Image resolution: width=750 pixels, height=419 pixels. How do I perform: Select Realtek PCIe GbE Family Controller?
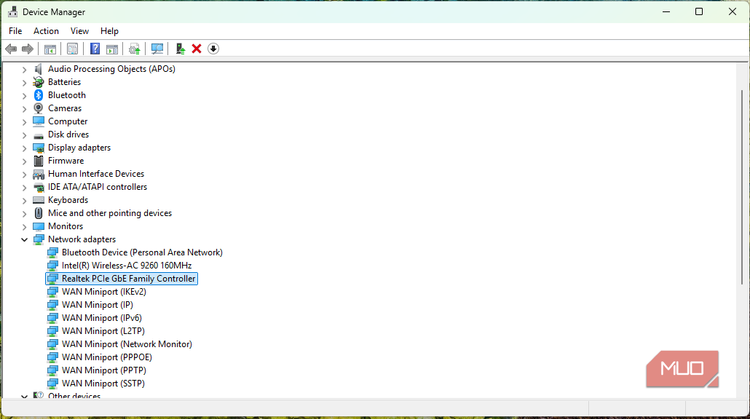121,278
